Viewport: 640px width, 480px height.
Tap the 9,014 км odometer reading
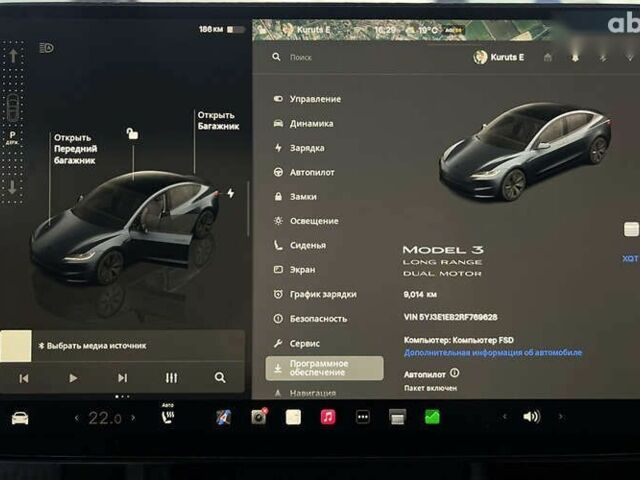coord(420,294)
